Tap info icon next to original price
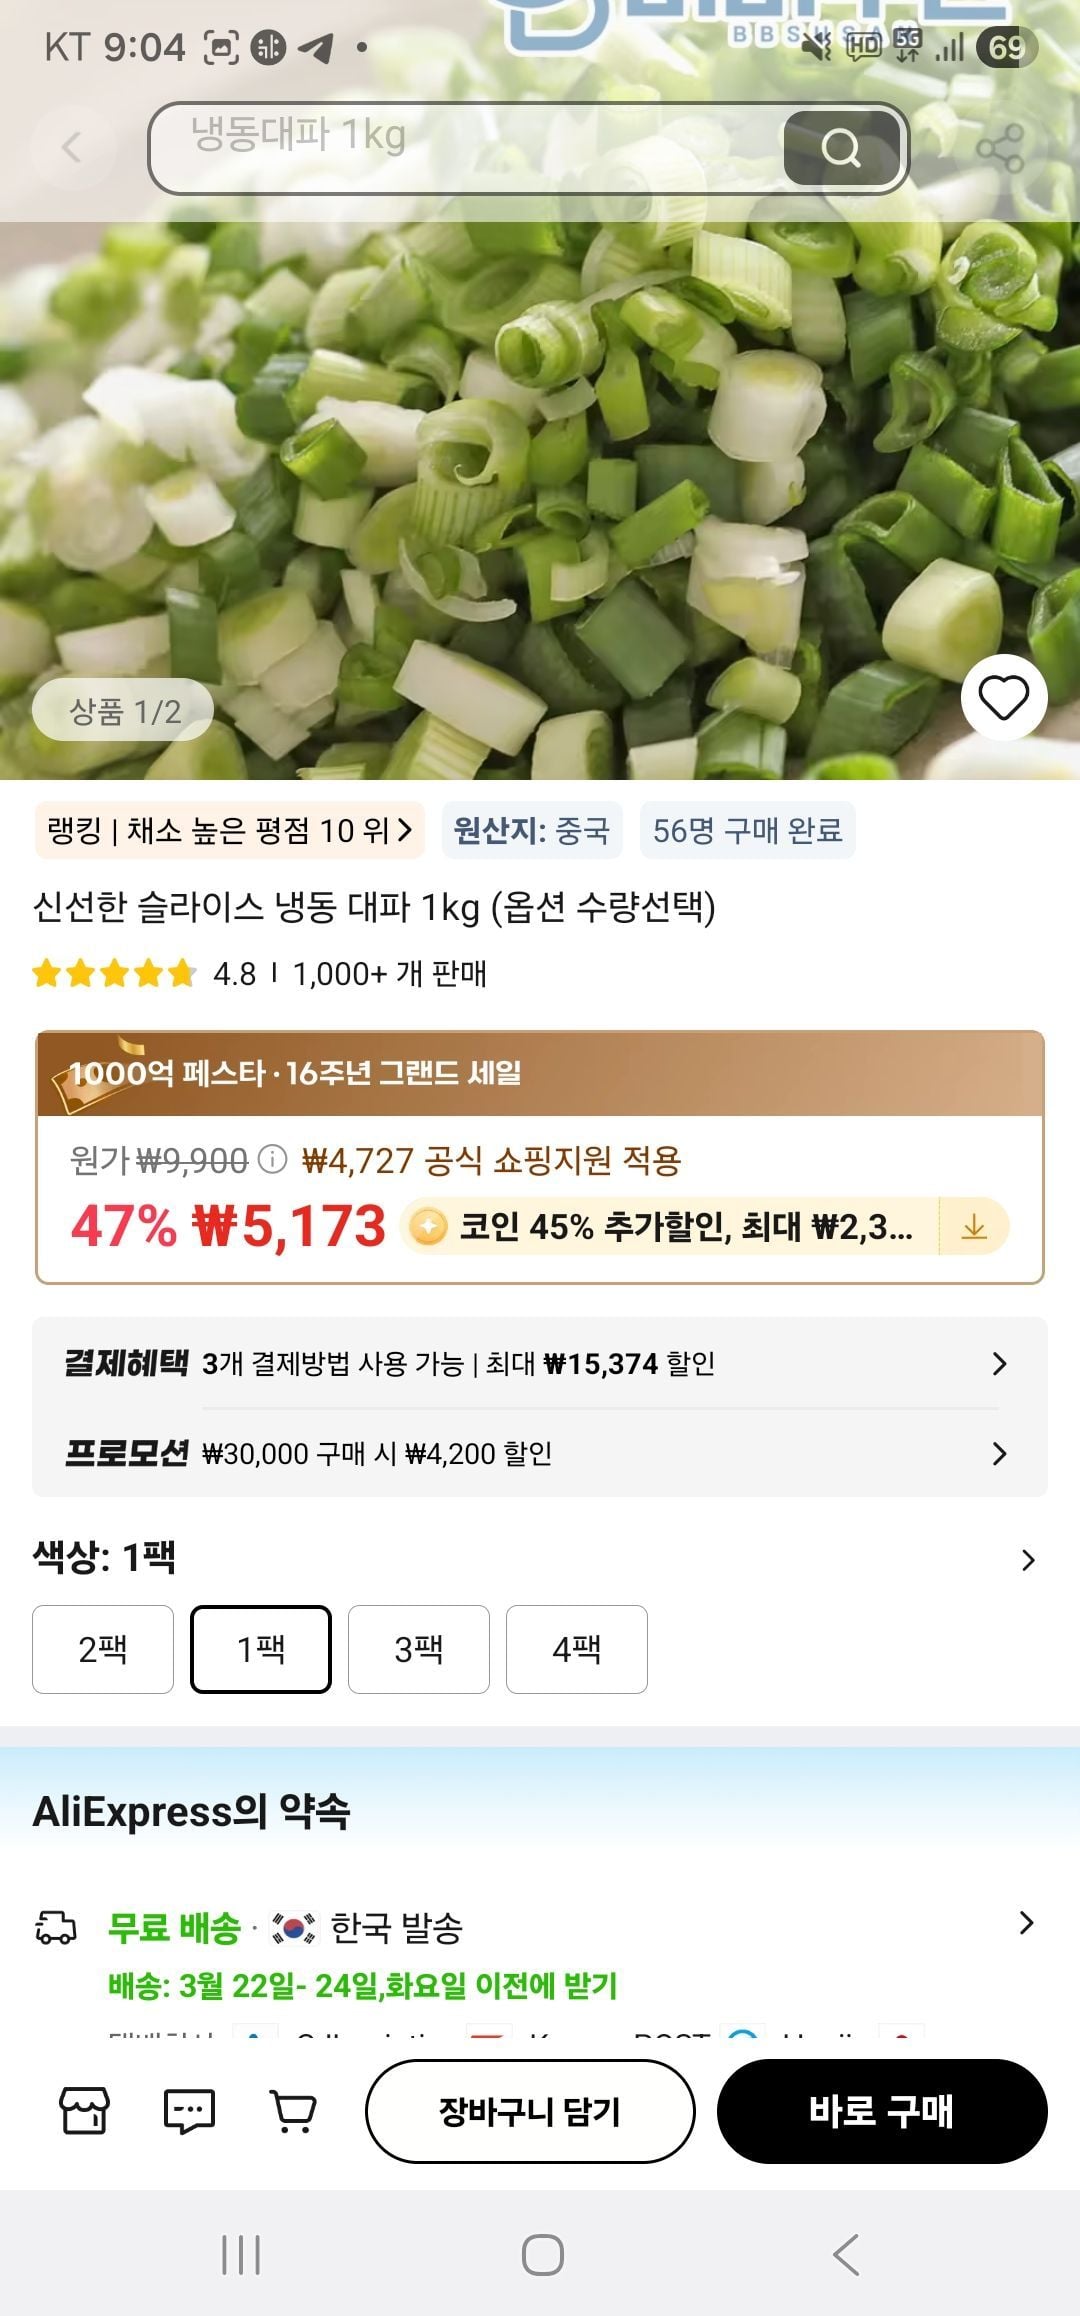This screenshot has width=1080, height=2316. click(x=272, y=1160)
